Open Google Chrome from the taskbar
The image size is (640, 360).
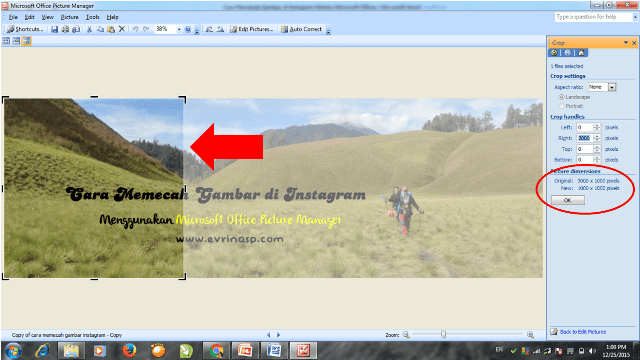pos(216,351)
